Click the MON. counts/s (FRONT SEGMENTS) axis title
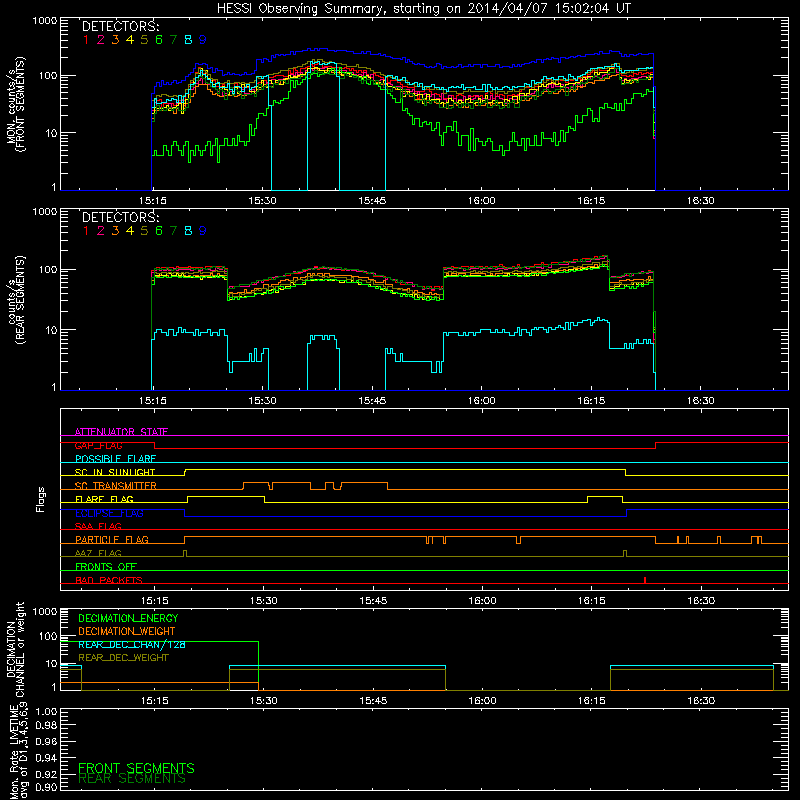The height and width of the screenshot is (800, 800). (15, 104)
